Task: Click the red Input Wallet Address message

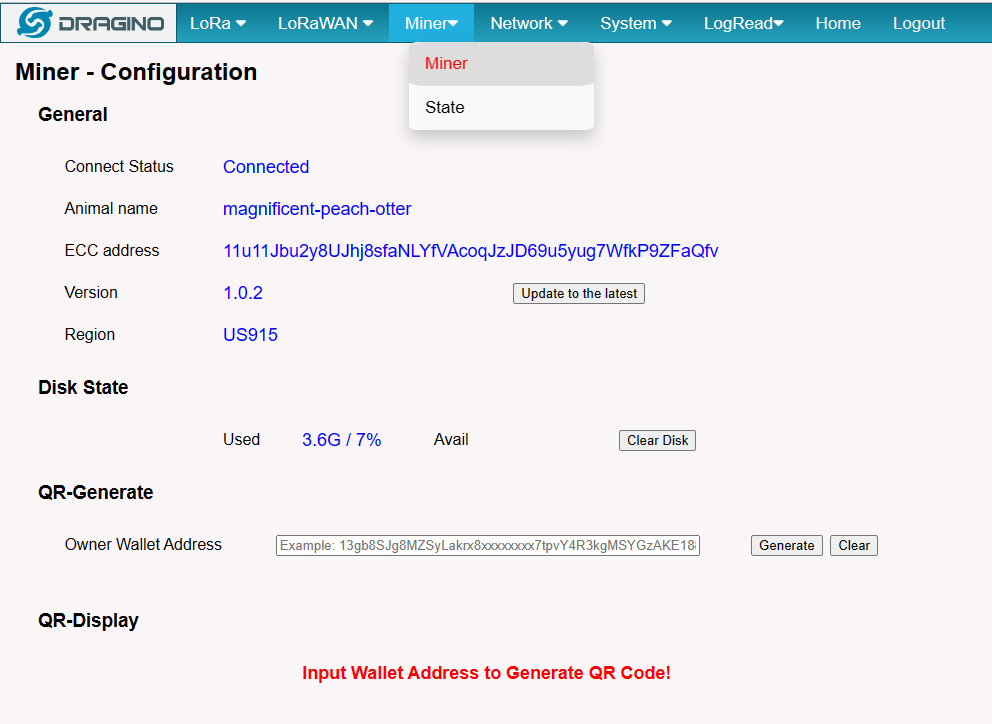Action: (487, 673)
